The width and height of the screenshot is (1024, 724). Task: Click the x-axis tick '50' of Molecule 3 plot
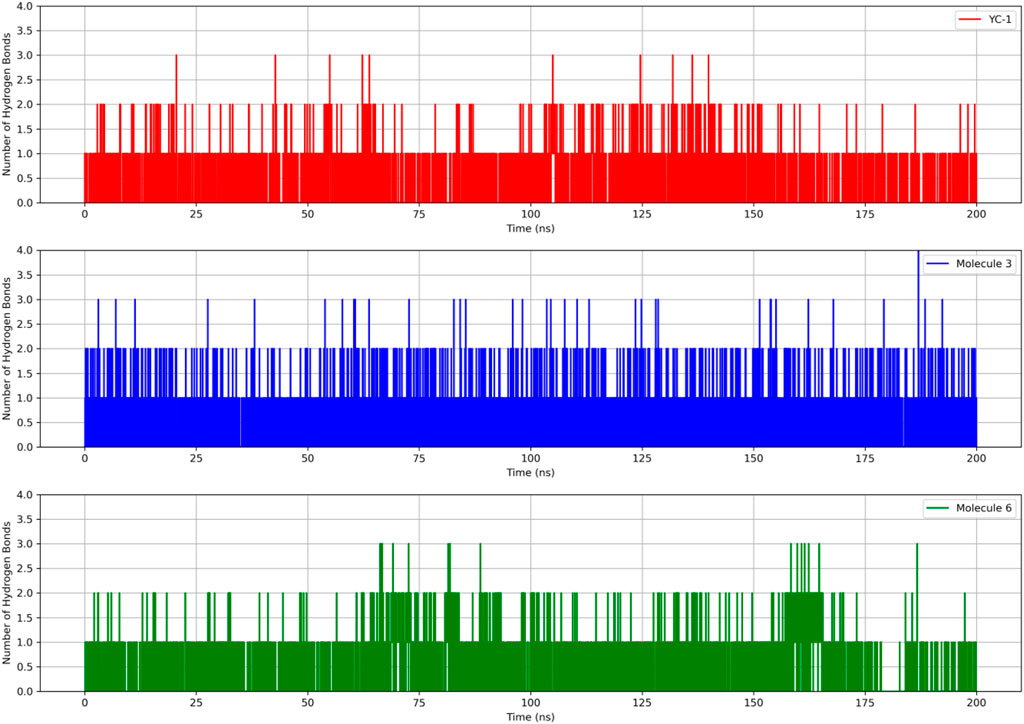(x=308, y=458)
